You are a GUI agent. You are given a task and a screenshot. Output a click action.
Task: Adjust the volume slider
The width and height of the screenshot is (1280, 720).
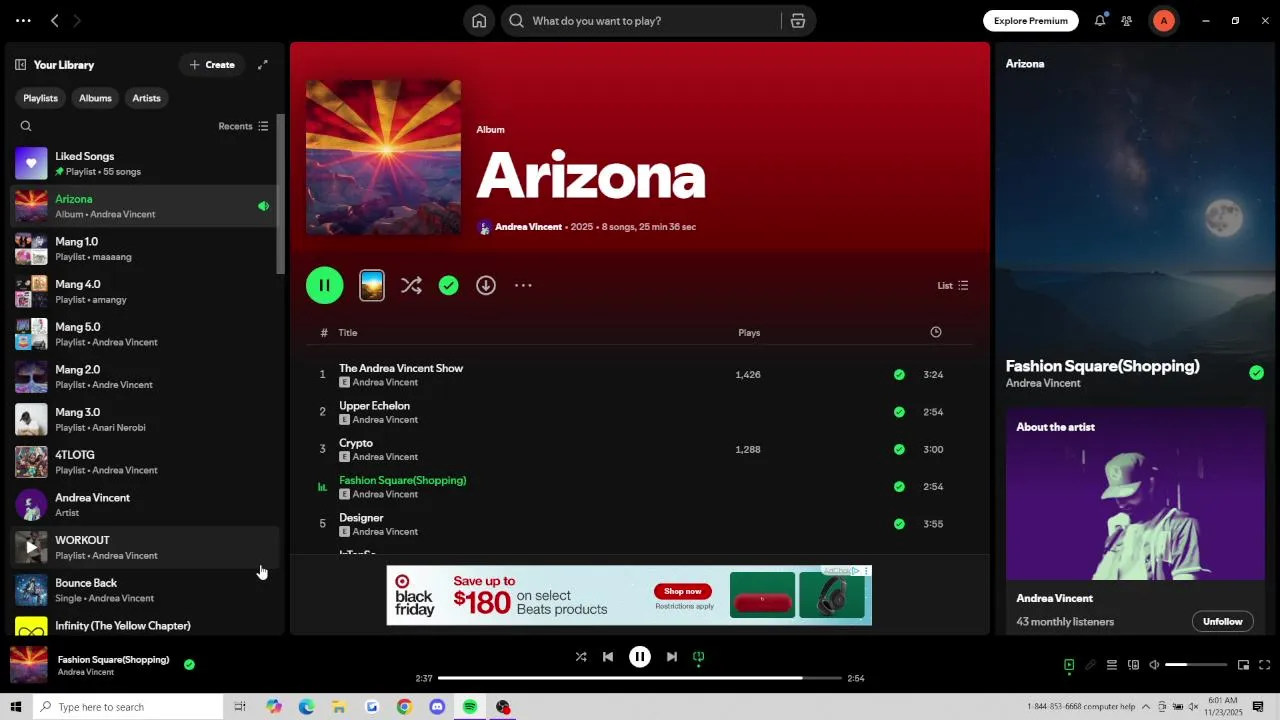point(1196,665)
